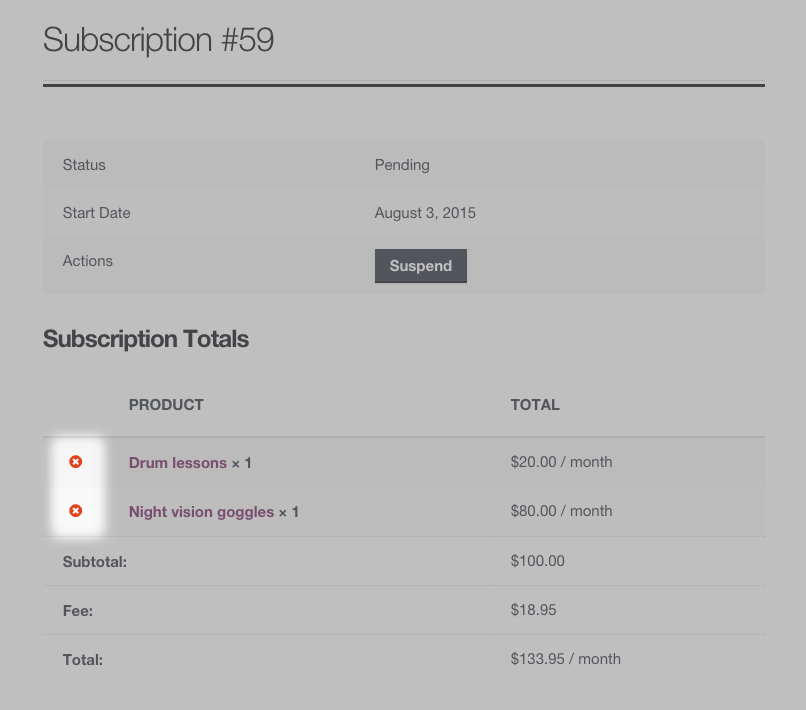Screen dimensions: 806x710
Task: Click the red X beside Night vision goggles
Action: 75,511
